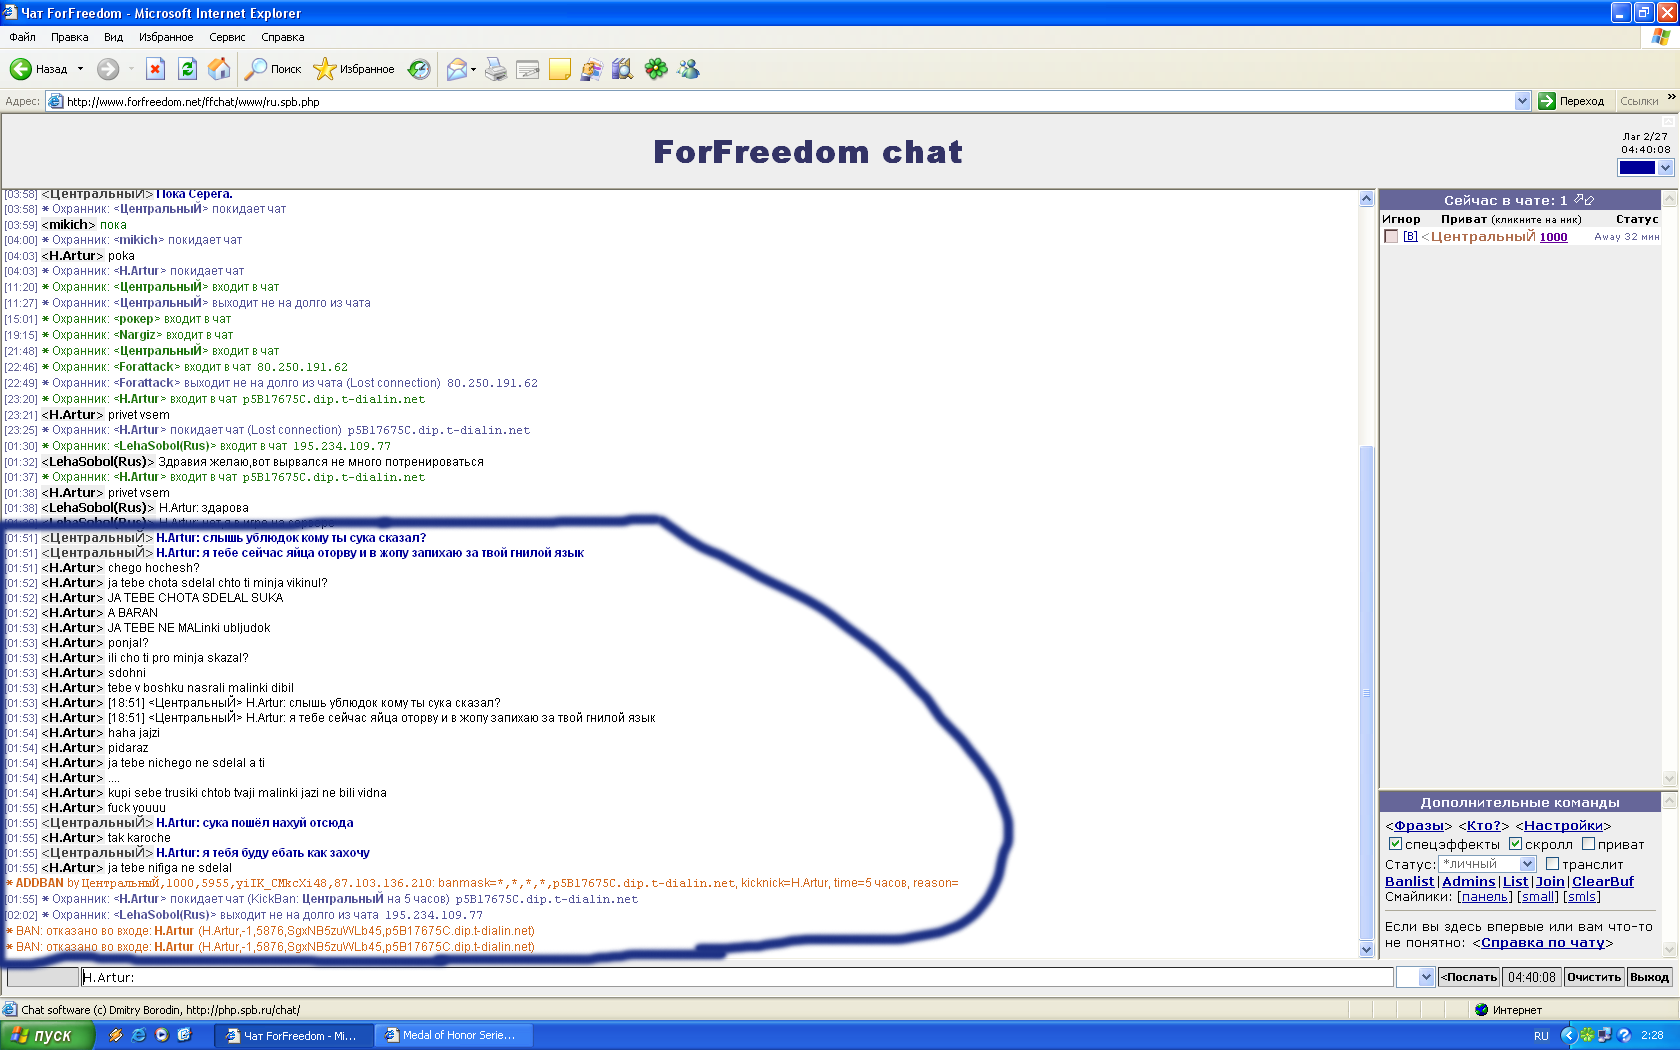This screenshot has height=1050, width=1680.
Task: Toggle the Игнор checkbox for ЦентральныЙ
Action: [x=1391, y=237]
